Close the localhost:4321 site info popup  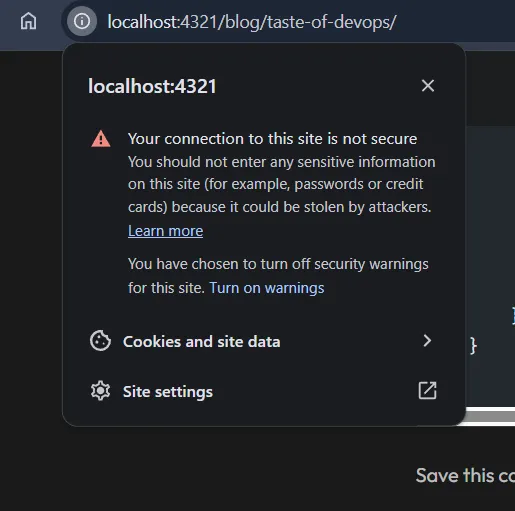[428, 86]
